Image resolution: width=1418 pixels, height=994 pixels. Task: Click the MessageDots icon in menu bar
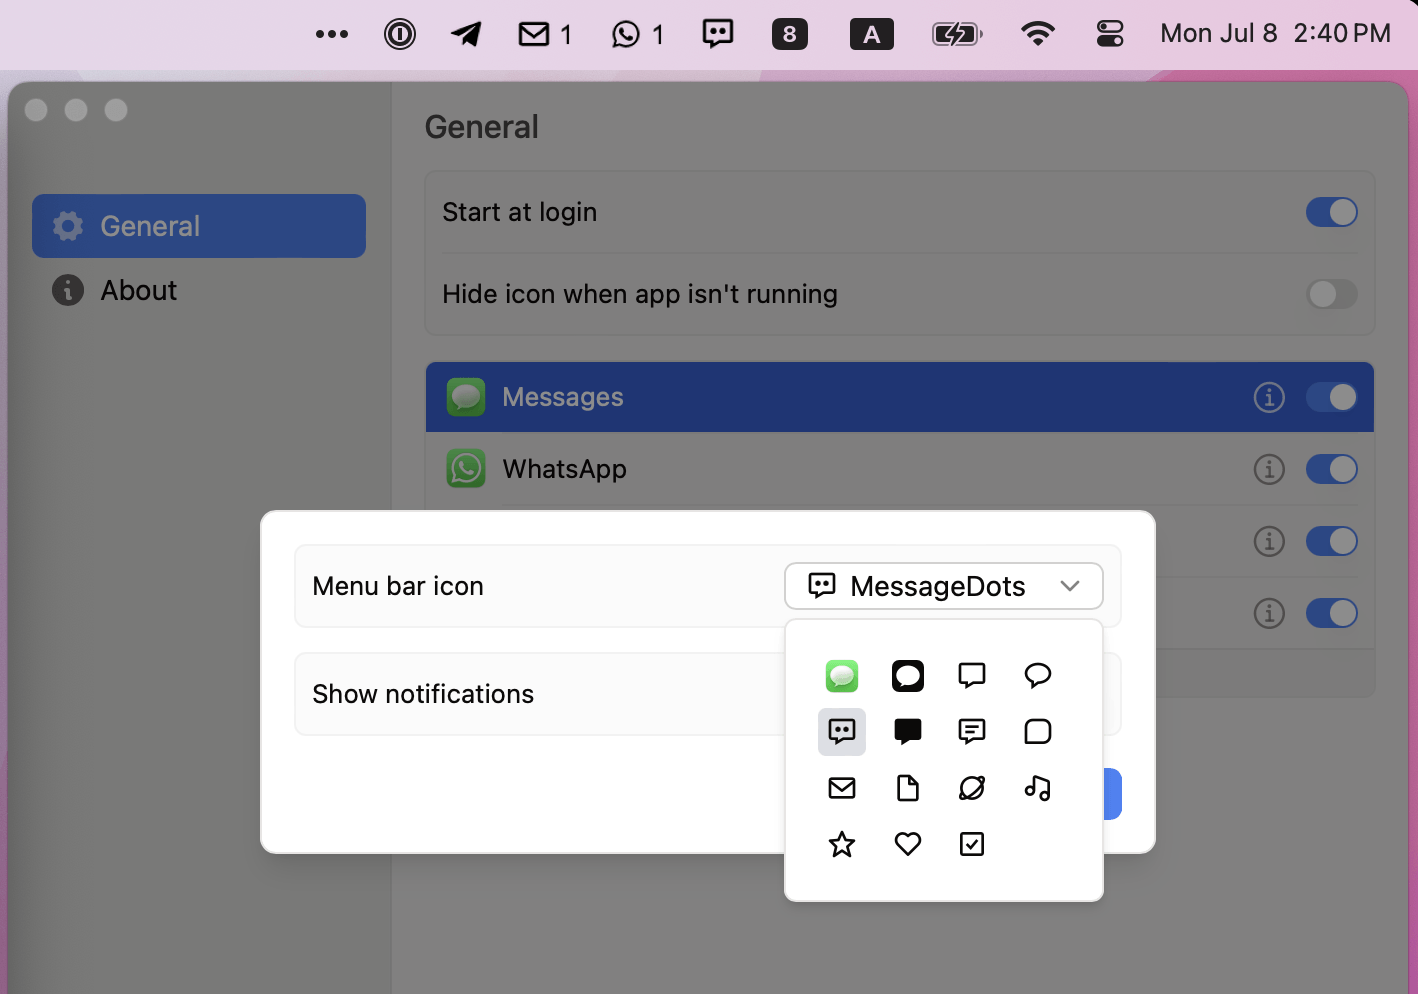pyautogui.click(x=718, y=34)
